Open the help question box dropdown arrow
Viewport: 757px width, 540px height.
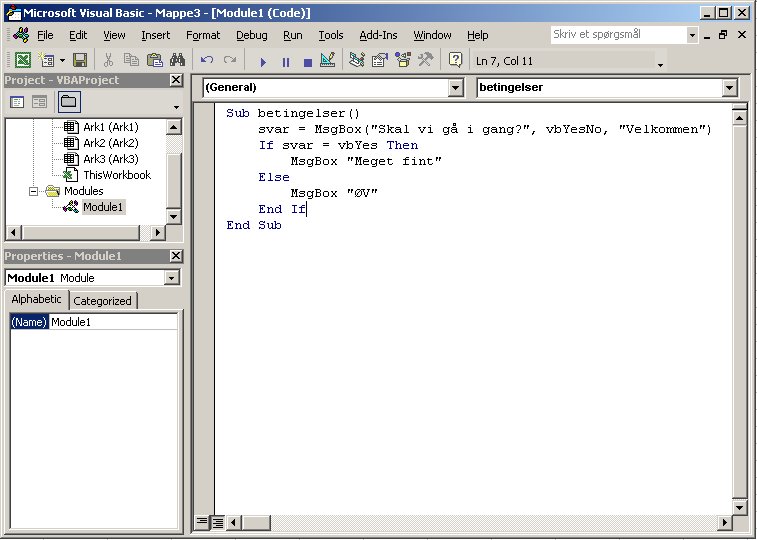tap(692, 35)
